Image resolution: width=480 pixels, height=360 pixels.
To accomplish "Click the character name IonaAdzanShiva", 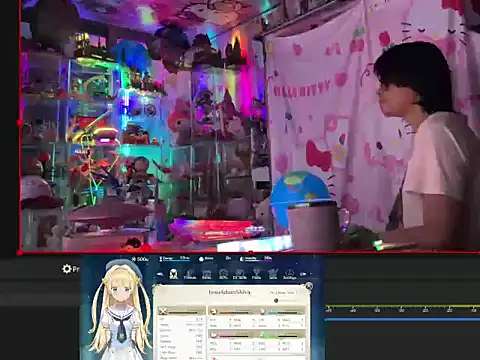I will [x=229, y=292].
